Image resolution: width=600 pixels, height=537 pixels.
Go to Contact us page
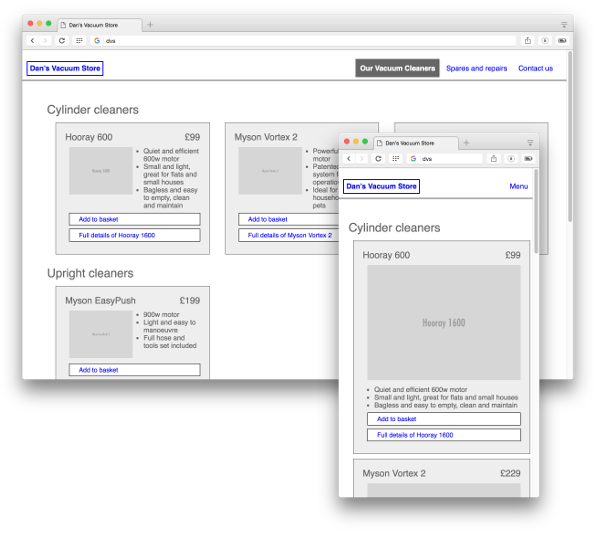coord(535,69)
